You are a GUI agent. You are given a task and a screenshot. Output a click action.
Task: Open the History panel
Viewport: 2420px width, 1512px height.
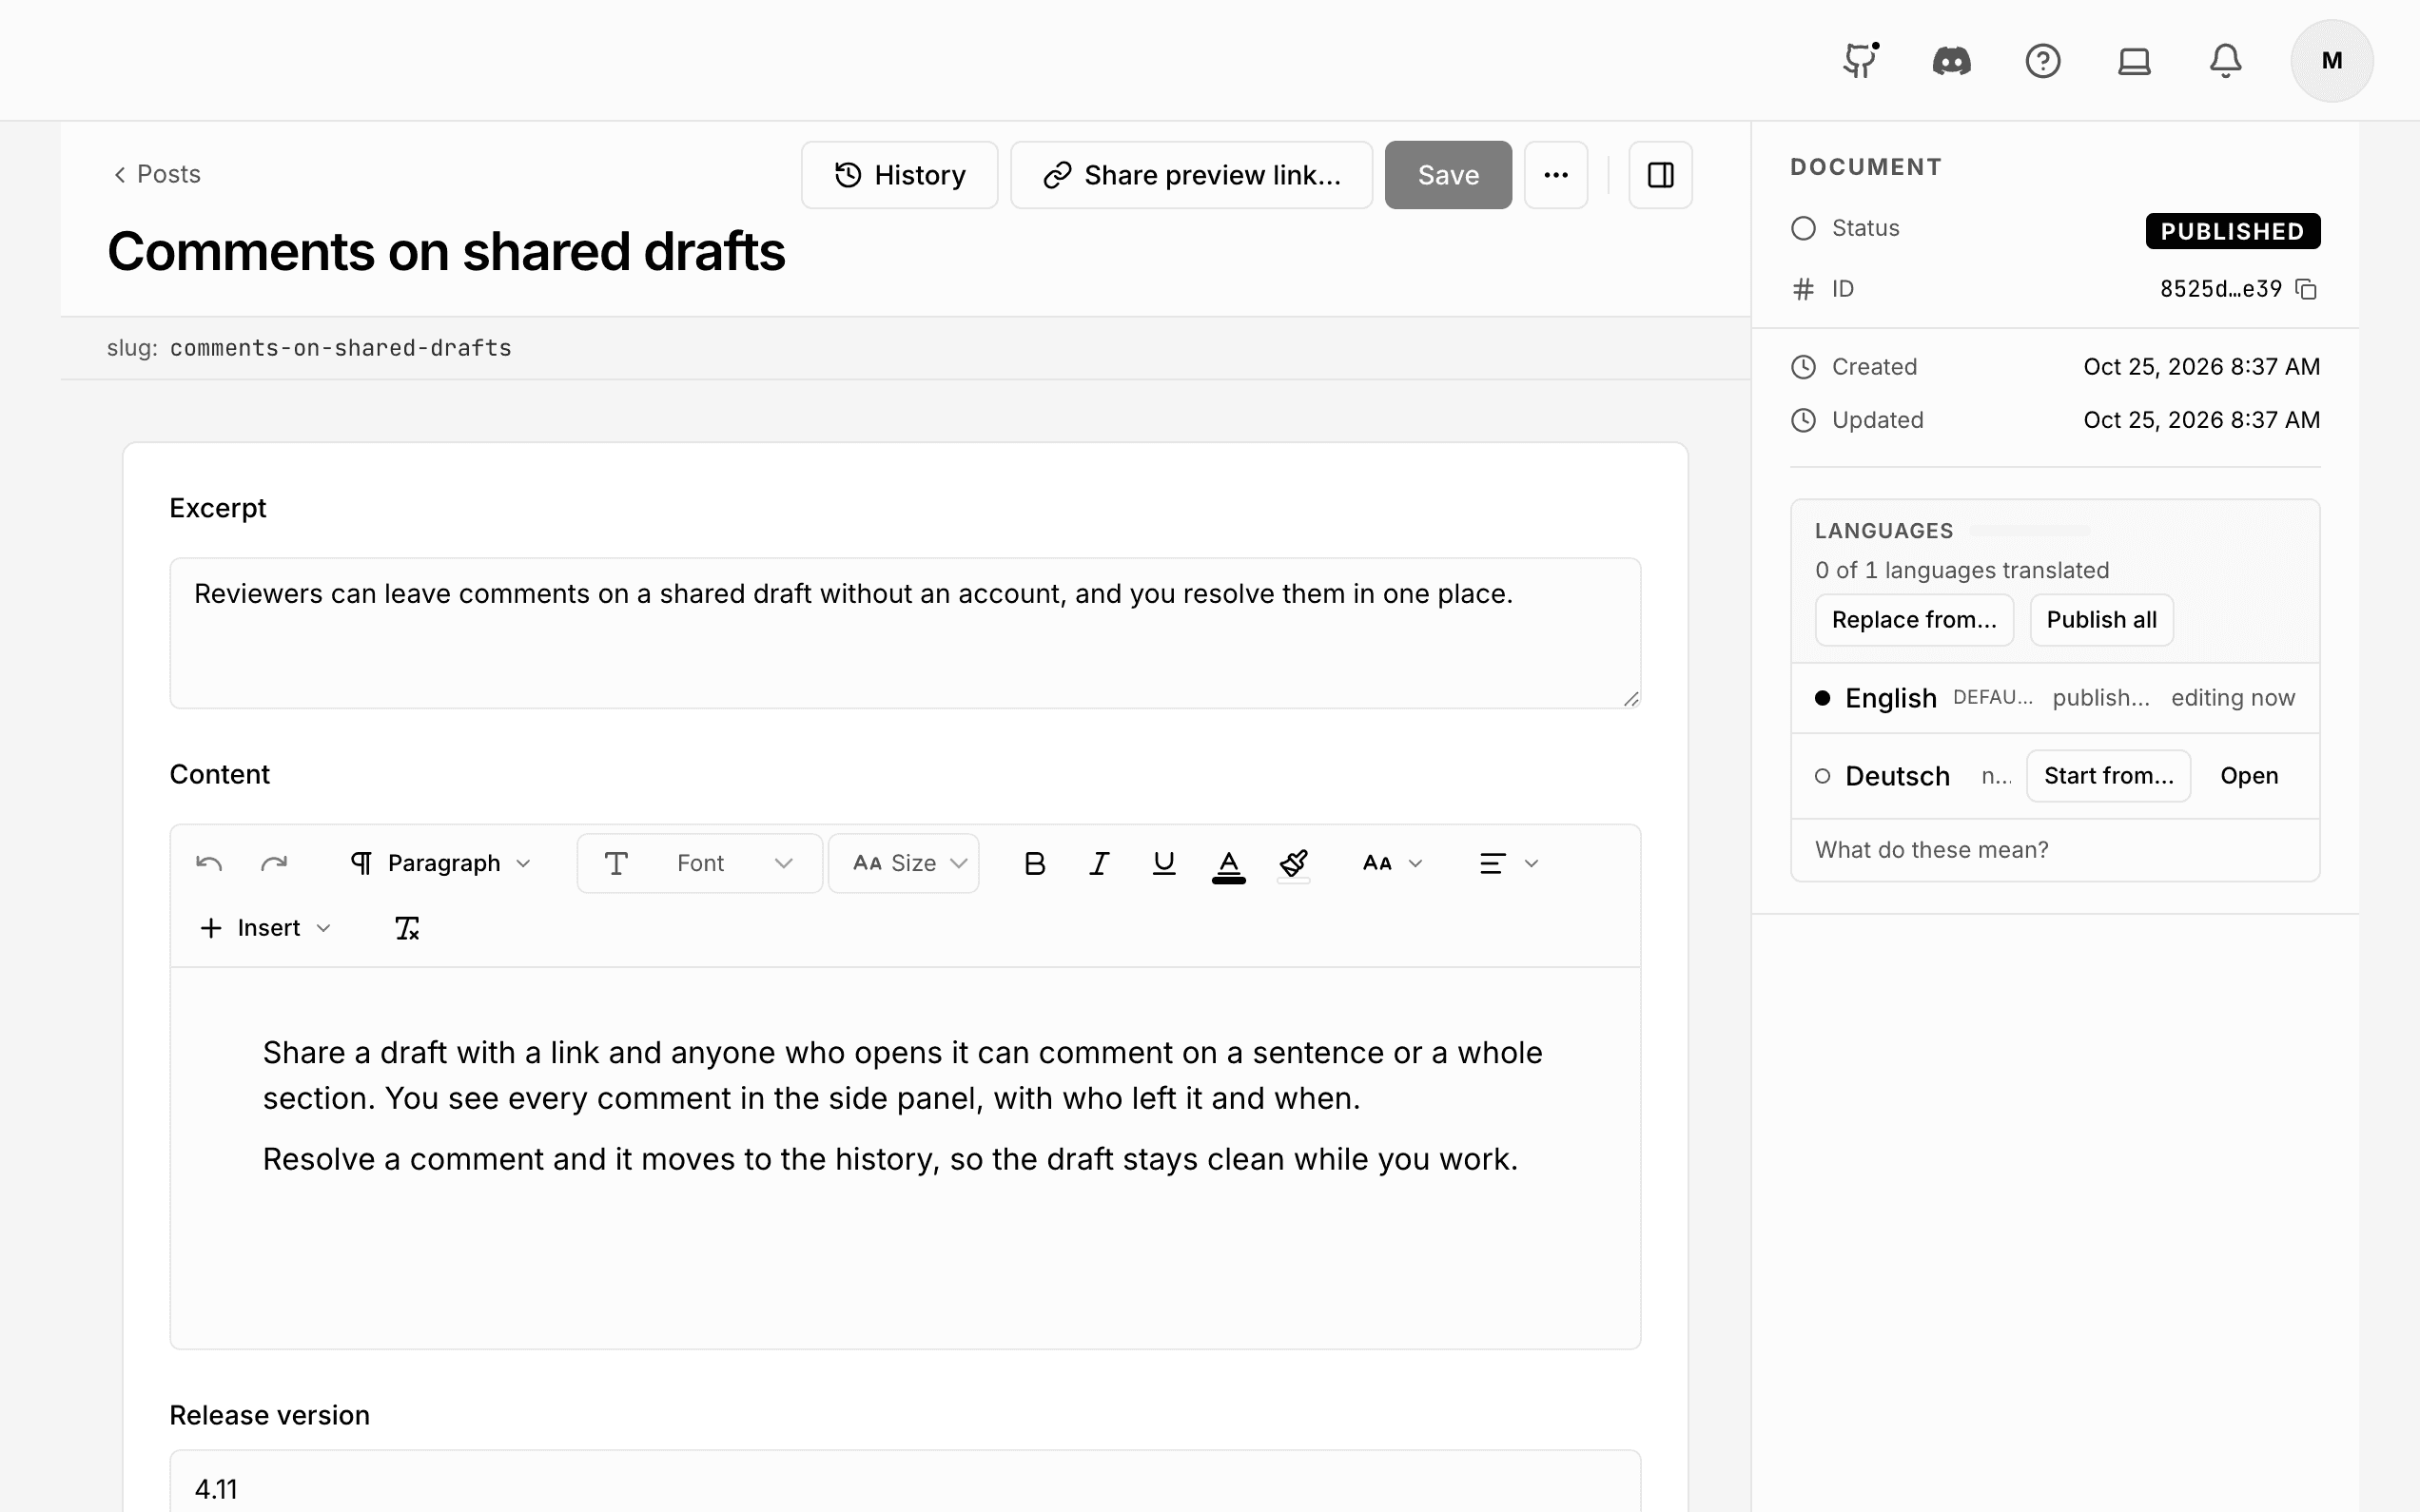click(899, 175)
